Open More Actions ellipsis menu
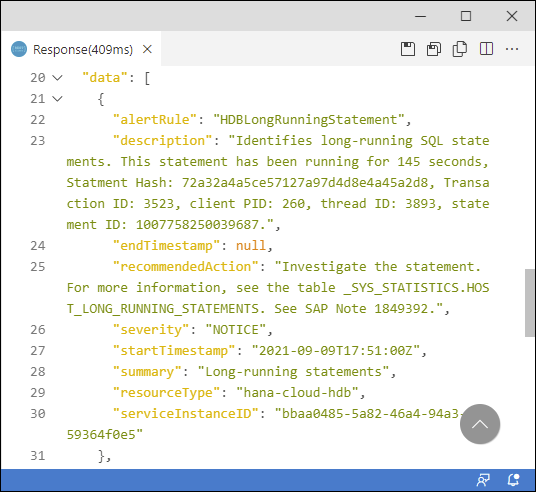Viewport: 536px width, 492px height. (x=512, y=49)
